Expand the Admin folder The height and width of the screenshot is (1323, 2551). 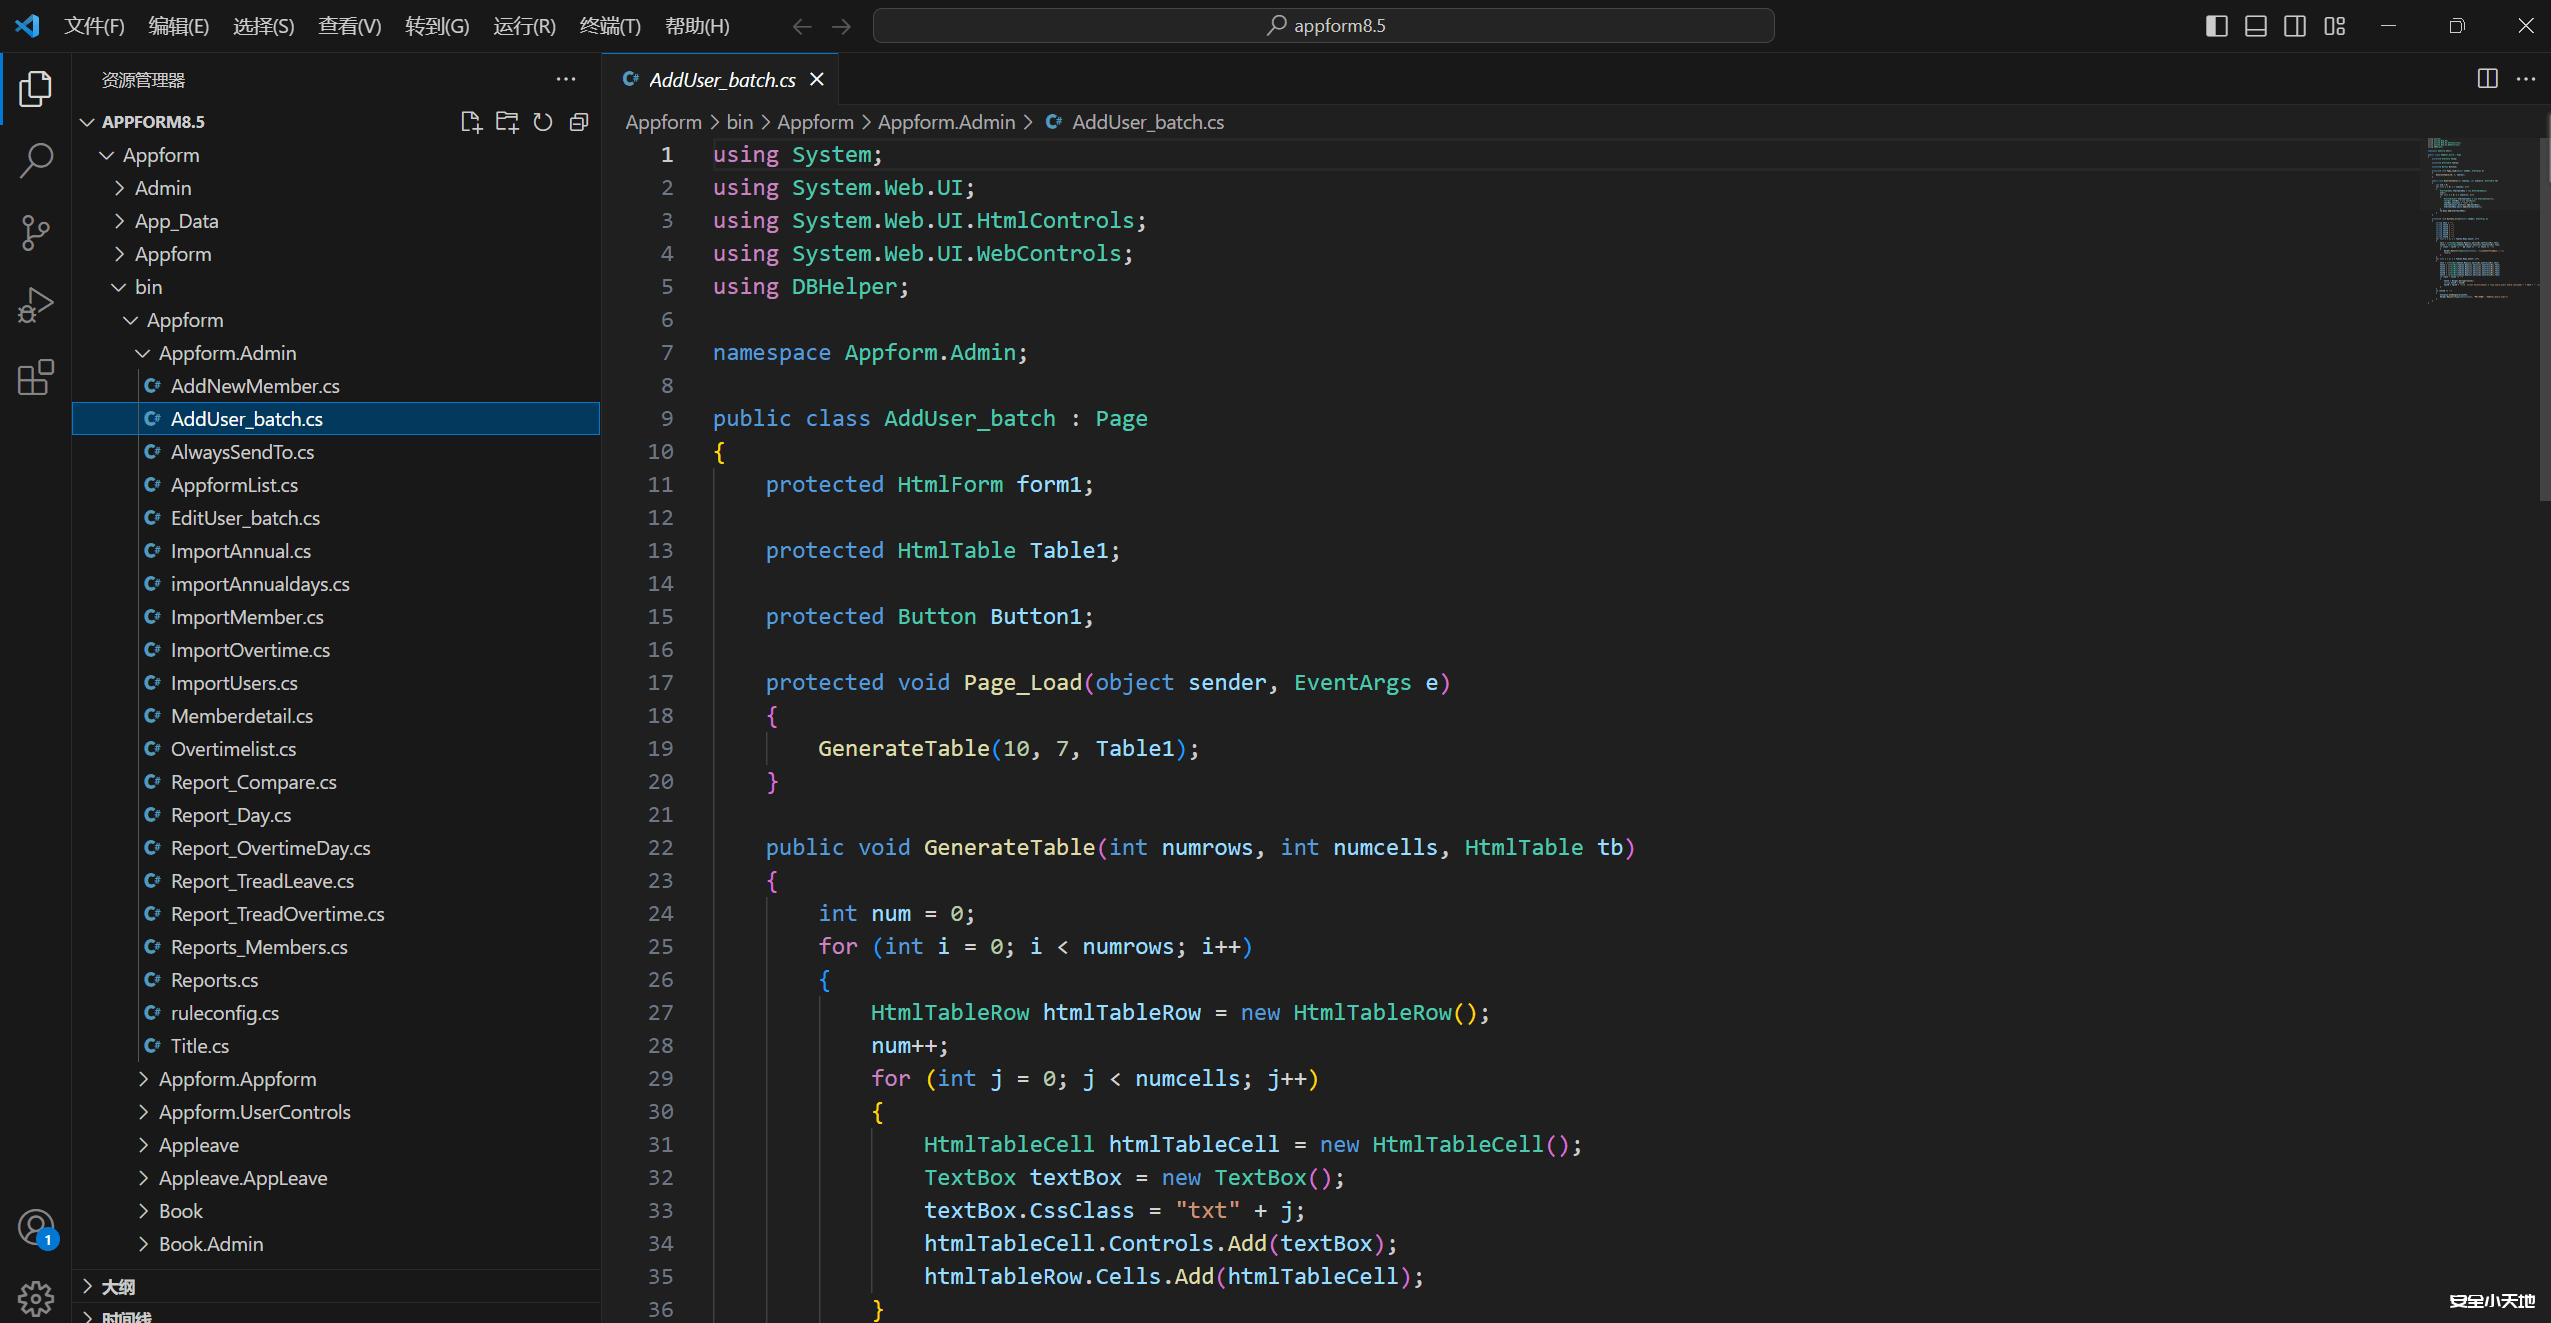click(x=162, y=188)
